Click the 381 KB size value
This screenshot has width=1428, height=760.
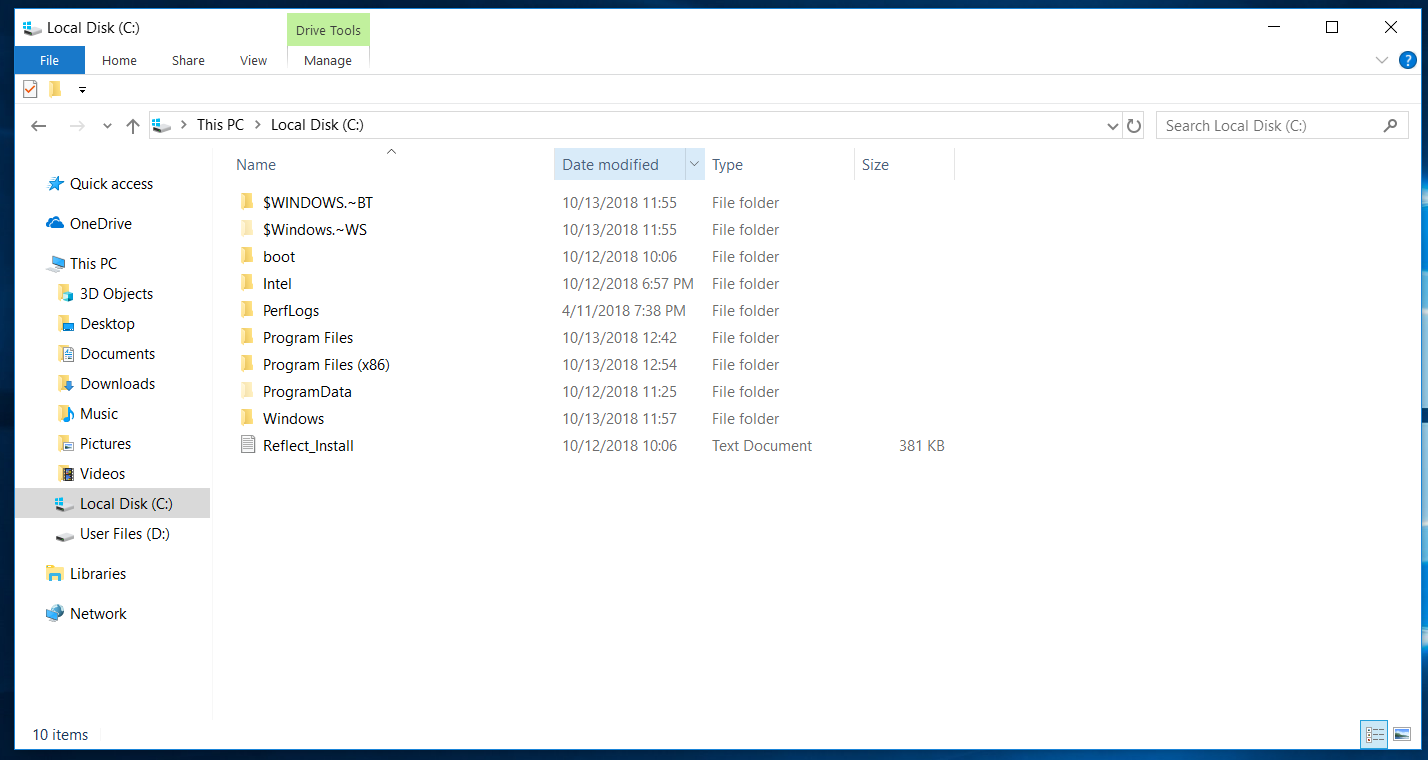tap(921, 446)
